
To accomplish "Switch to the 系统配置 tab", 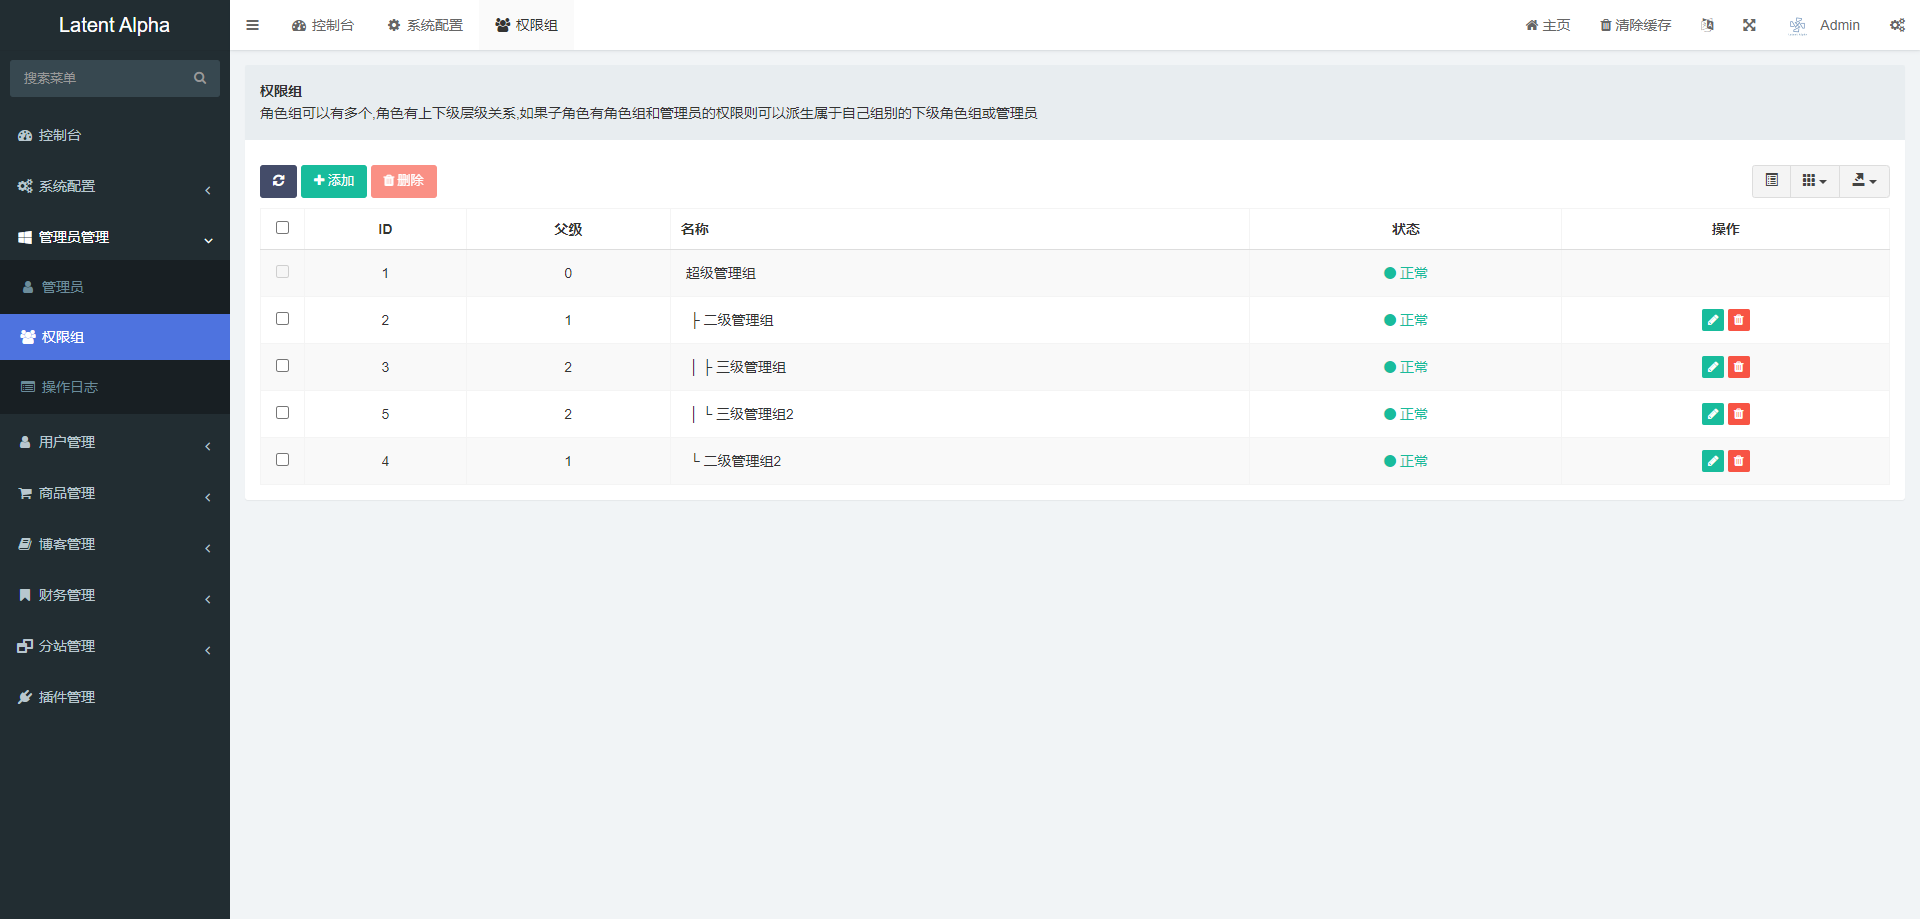I will coord(425,25).
